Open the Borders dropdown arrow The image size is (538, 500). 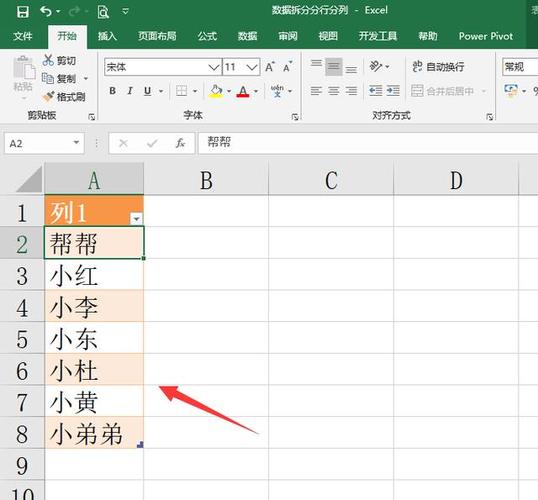click(195, 91)
